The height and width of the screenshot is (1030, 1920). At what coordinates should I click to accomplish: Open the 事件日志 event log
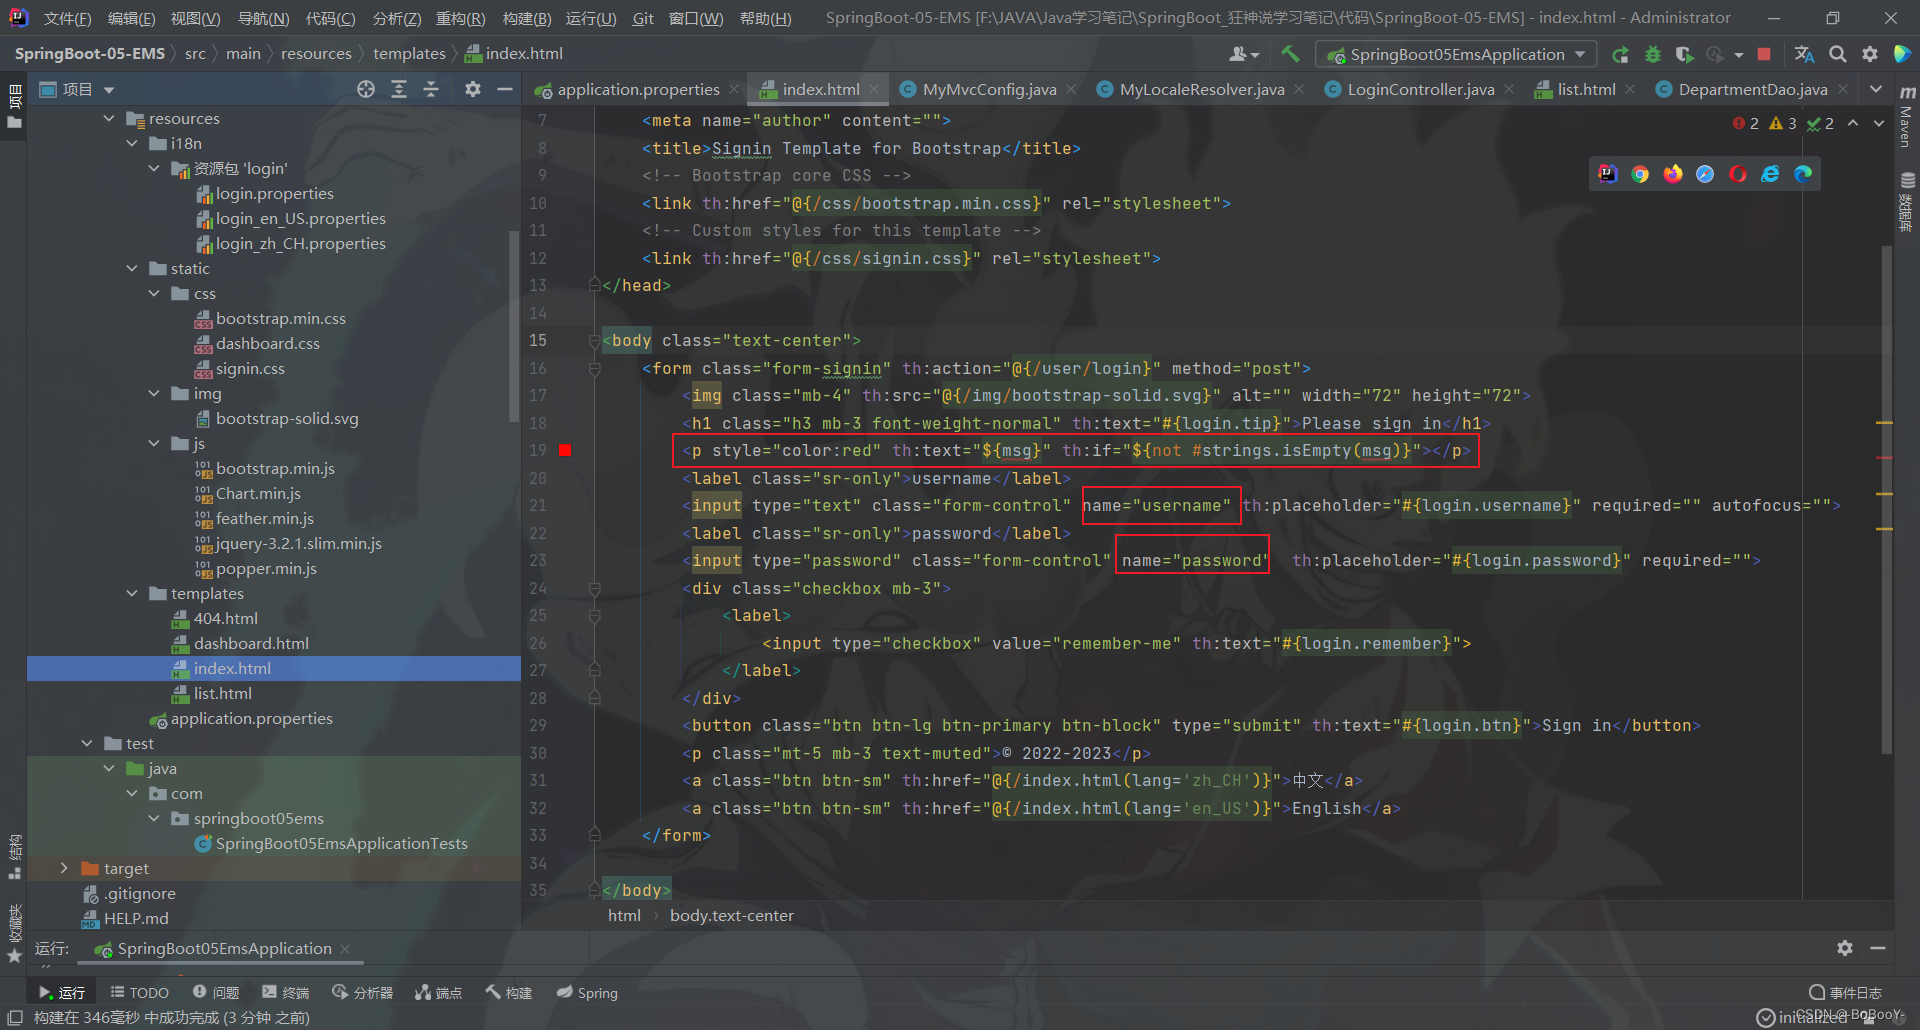point(1846,992)
